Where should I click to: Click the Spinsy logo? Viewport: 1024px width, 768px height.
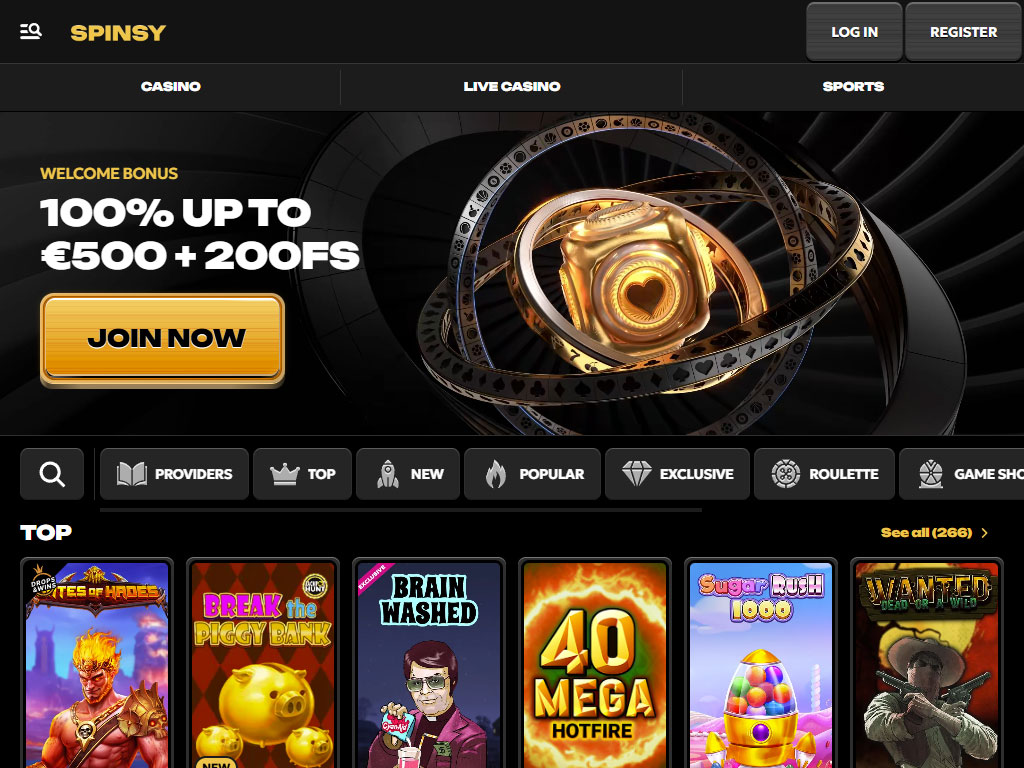pyautogui.click(x=118, y=32)
